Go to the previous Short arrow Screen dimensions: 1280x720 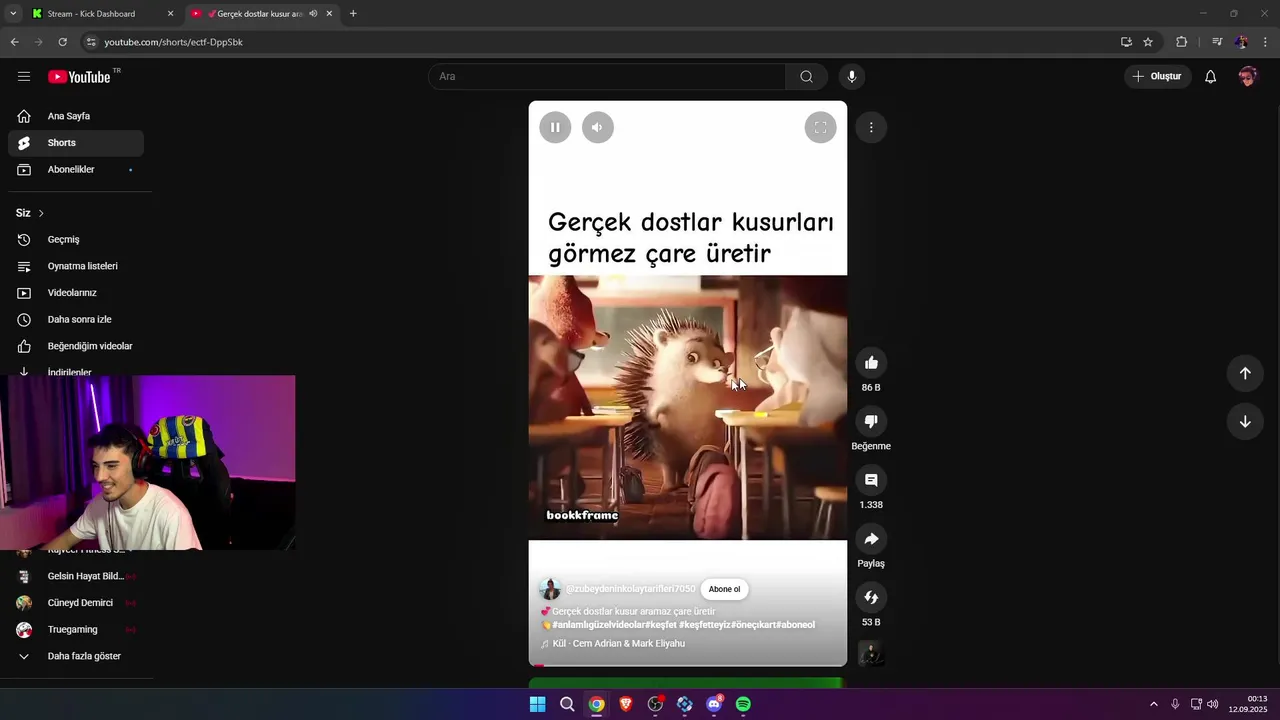coord(1245,373)
